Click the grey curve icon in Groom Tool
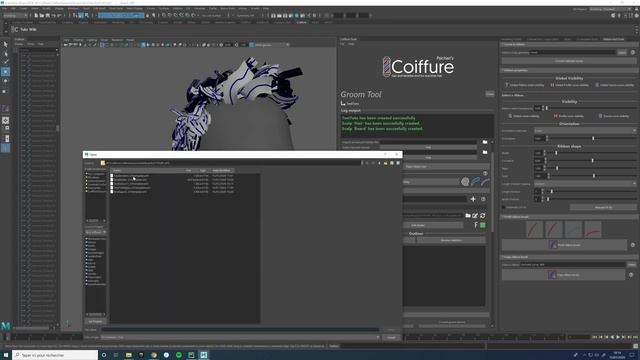Image resolution: width=640 pixels, height=360 pixels. (485, 182)
